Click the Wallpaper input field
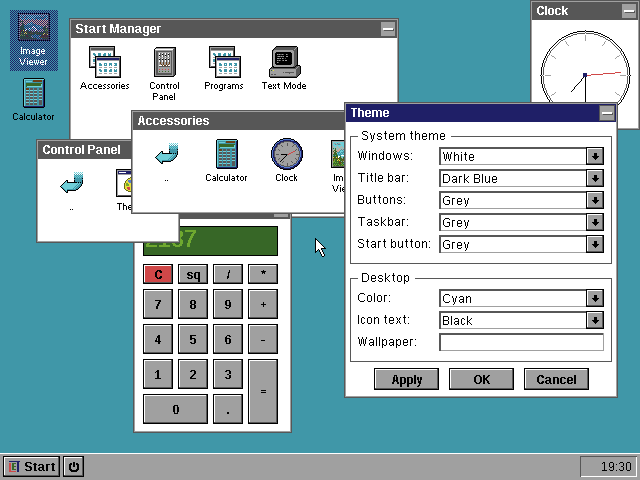The image size is (640, 480). click(521, 342)
